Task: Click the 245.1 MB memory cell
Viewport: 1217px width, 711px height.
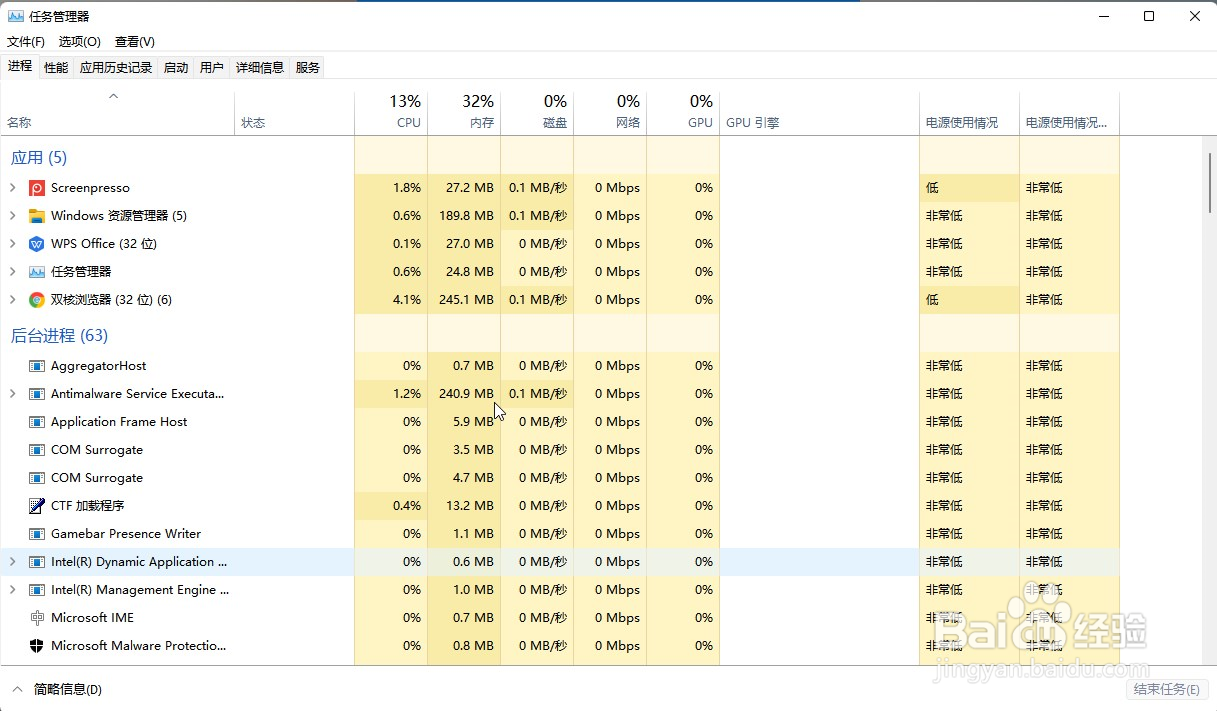Action: click(464, 300)
